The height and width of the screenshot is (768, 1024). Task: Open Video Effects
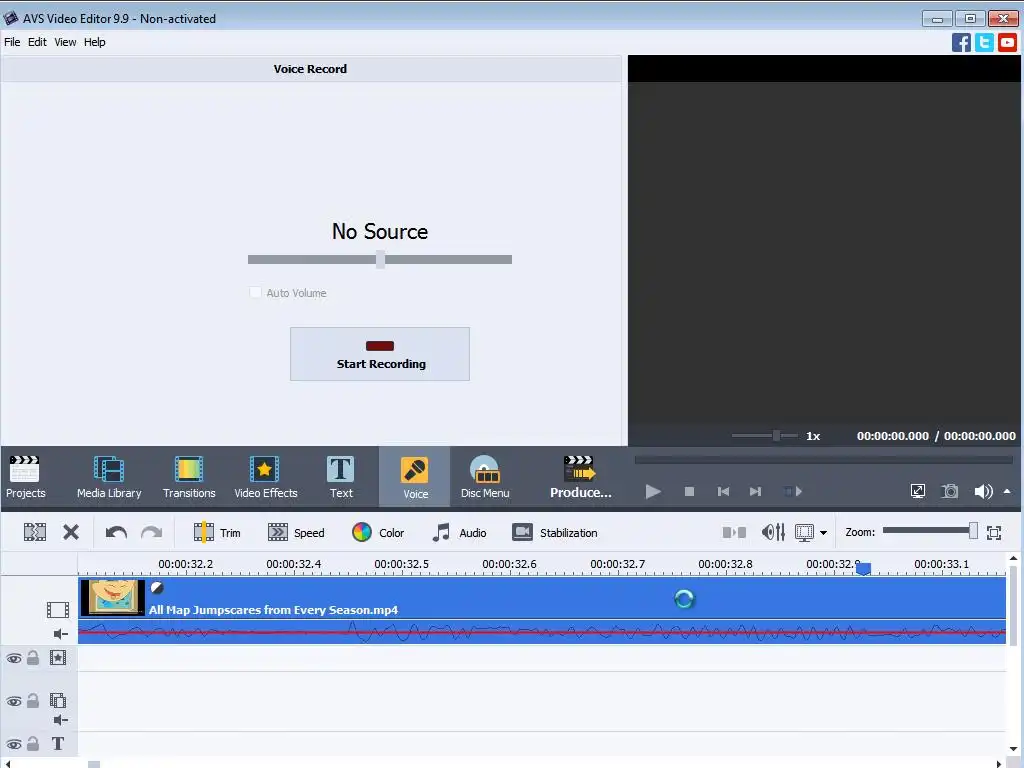coord(265,477)
